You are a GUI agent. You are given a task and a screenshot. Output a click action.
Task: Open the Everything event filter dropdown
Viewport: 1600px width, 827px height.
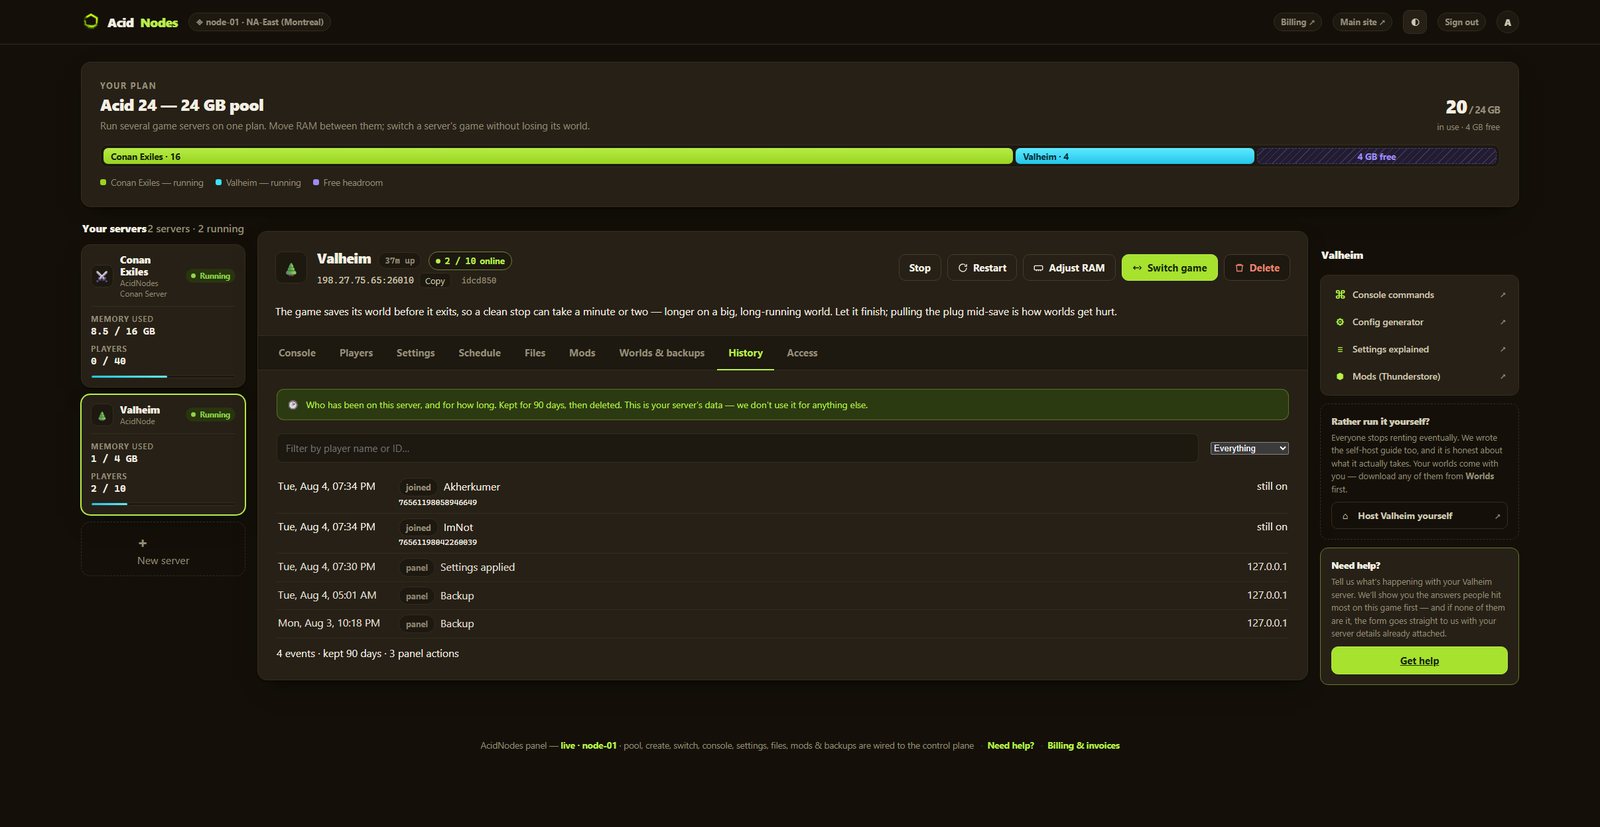pos(1249,448)
